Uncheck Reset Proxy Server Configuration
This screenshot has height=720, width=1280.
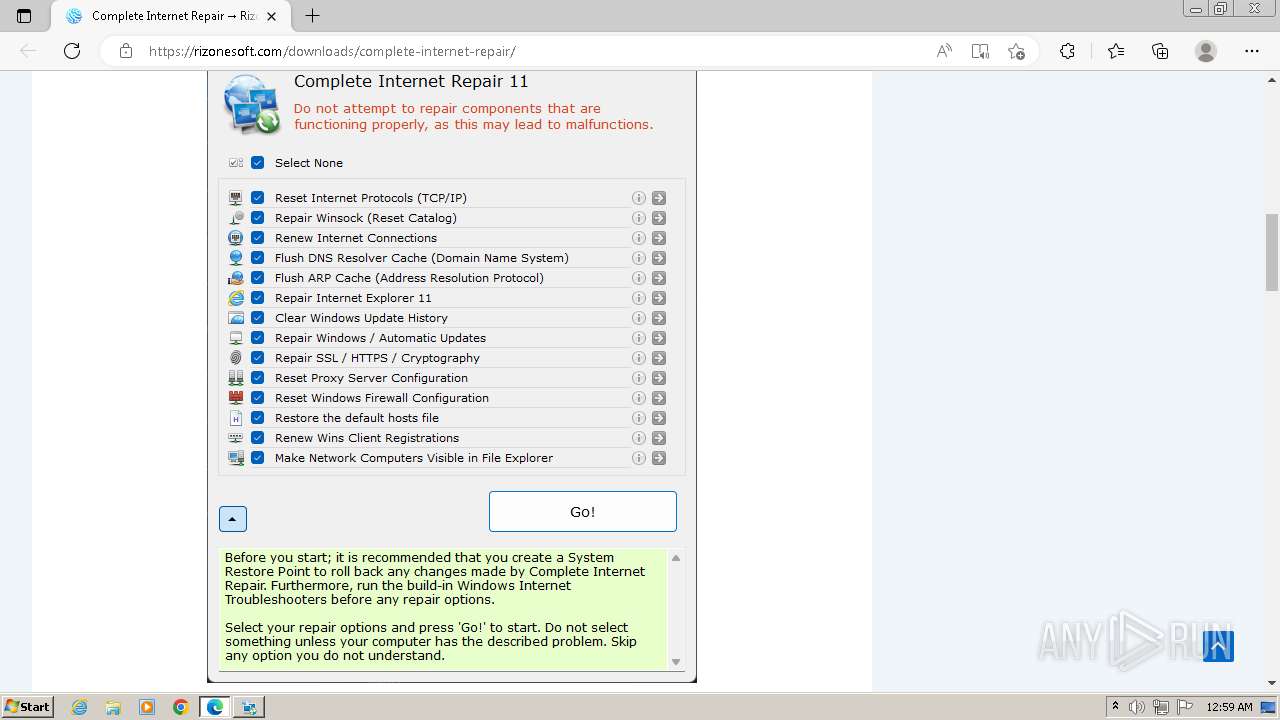[x=258, y=378]
